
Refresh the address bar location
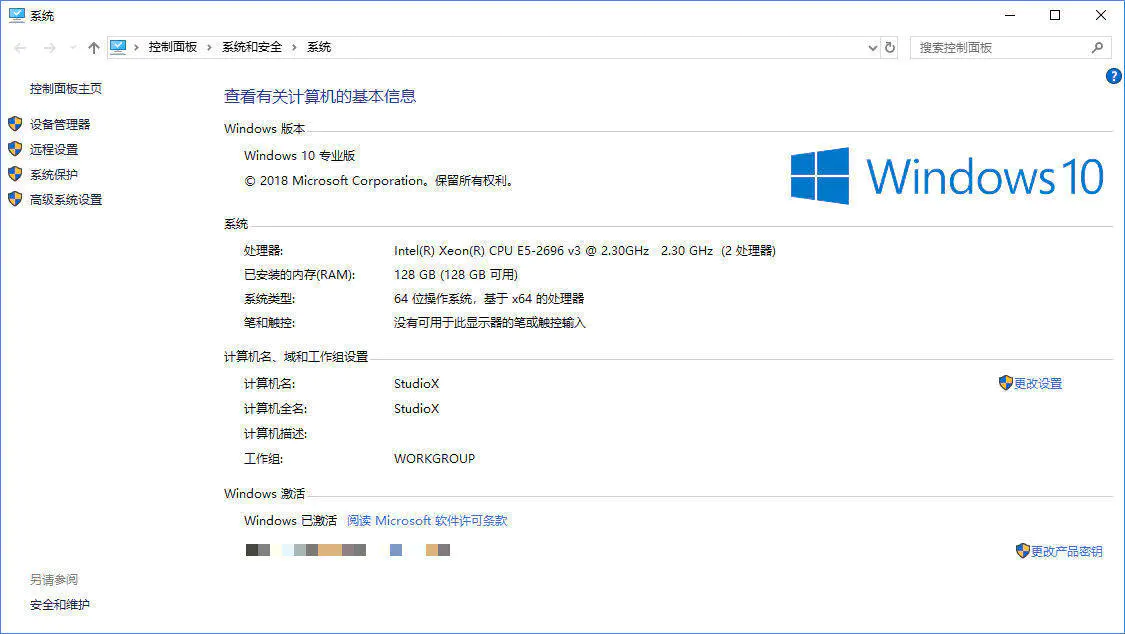pyautogui.click(x=890, y=47)
